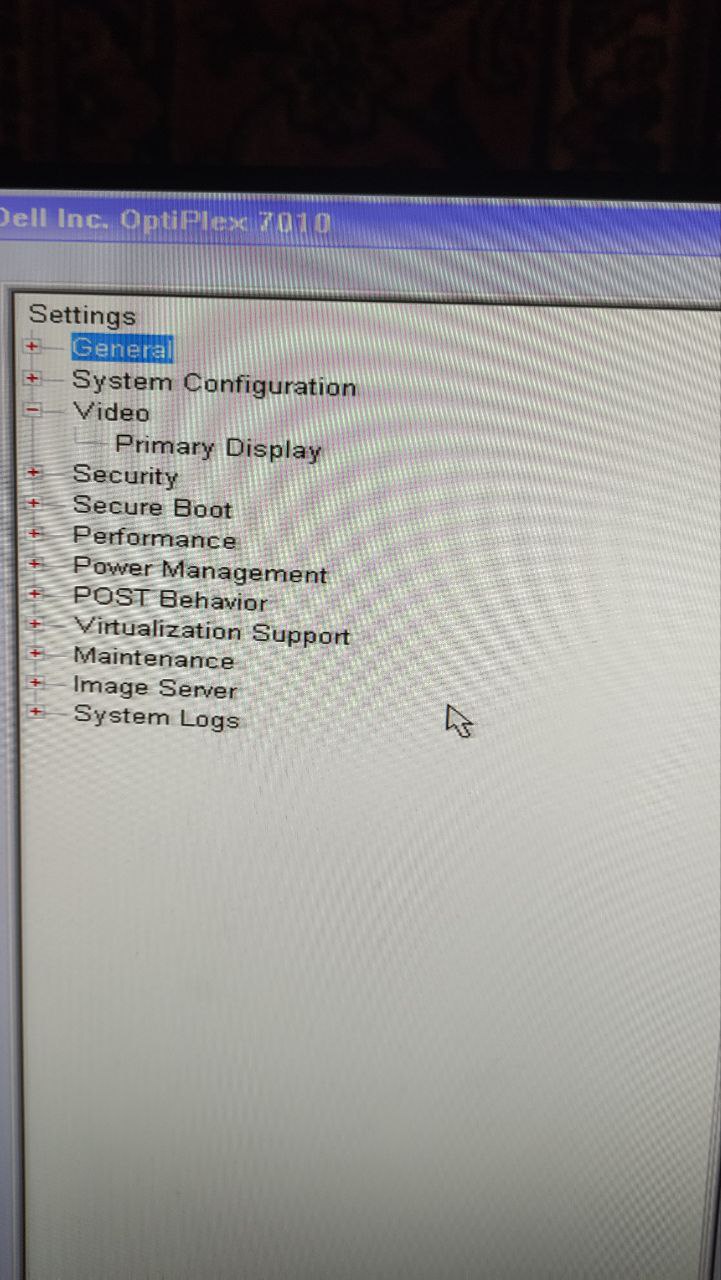Select the Security category label
Viewport: 721px width, 1280px height.
coord(125,475)
